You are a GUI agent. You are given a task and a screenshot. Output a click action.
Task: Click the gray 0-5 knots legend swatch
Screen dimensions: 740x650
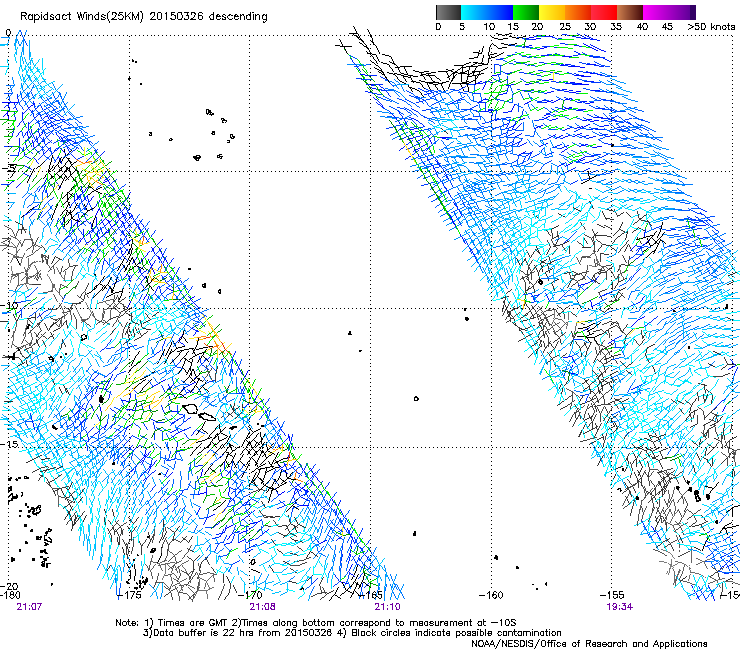[x=448, y=12]
